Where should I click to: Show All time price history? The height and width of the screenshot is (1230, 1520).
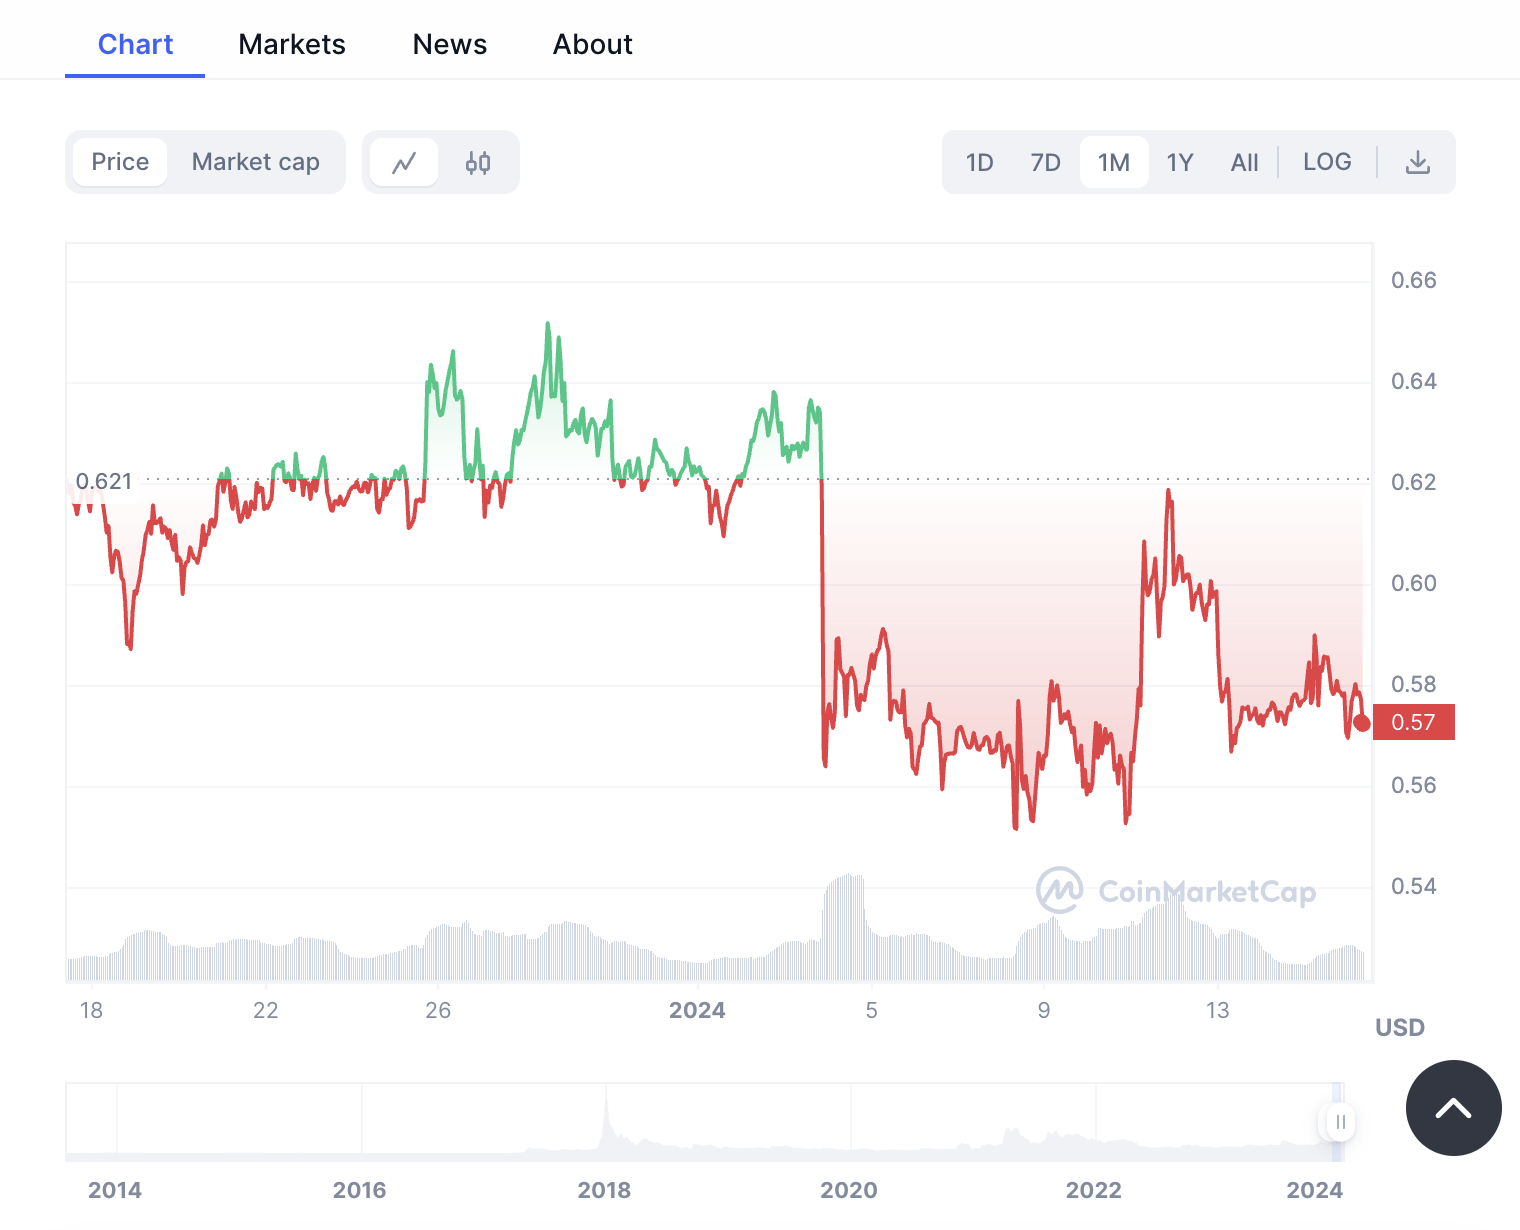click(1245, 162)
